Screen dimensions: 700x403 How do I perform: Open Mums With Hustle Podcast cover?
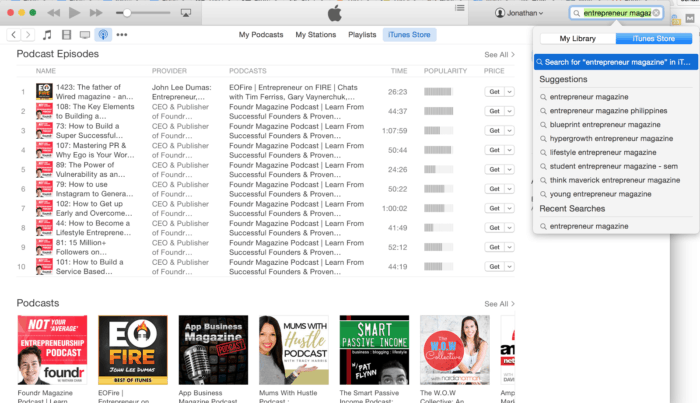[x=294, y=350]
